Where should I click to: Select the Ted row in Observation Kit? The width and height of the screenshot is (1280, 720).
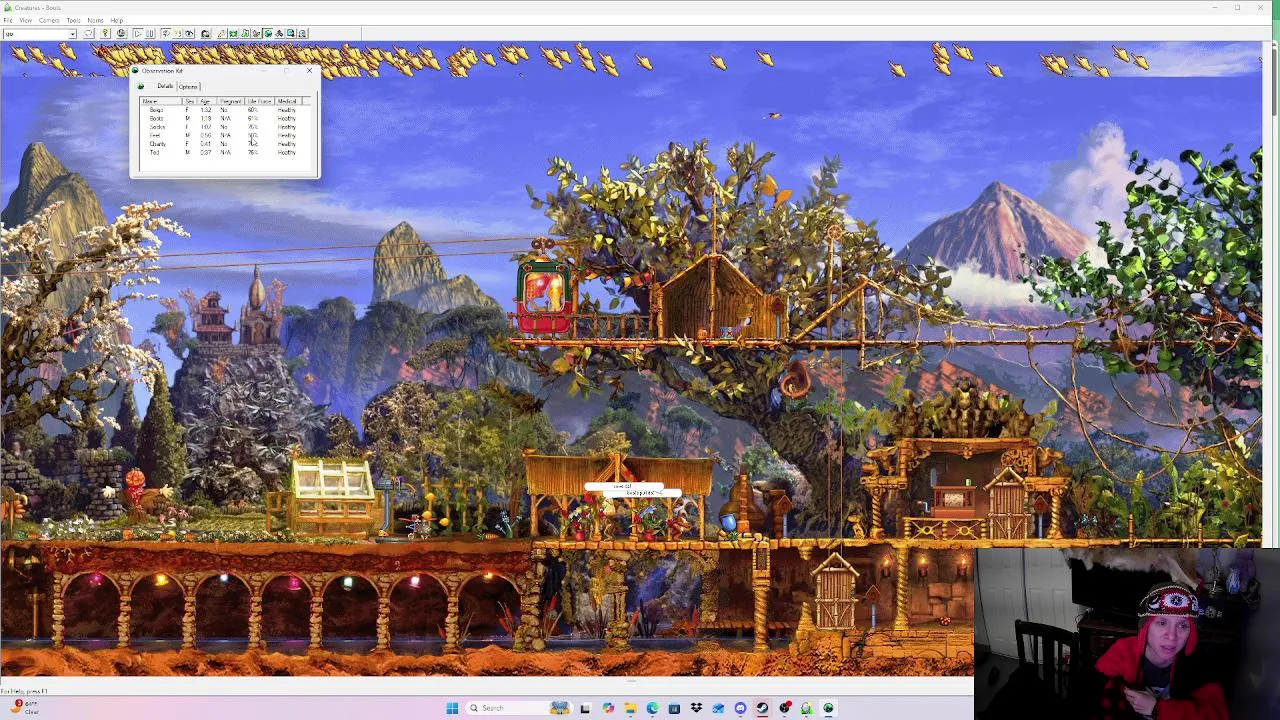(226, 153)
